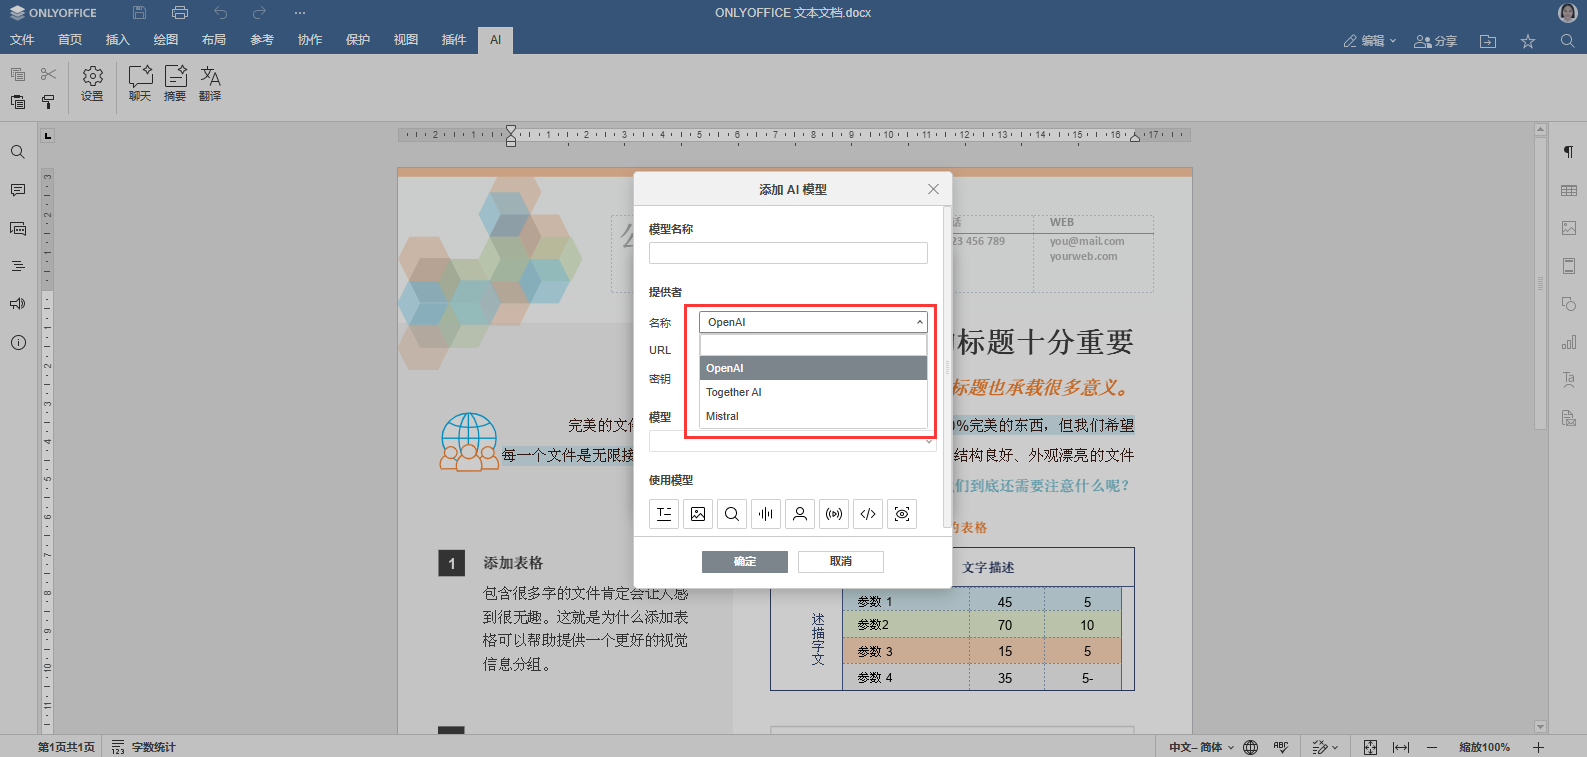Toggle the code capability icon
The width and height of the screenshot is (1587, 757).
tap(868, 514)
